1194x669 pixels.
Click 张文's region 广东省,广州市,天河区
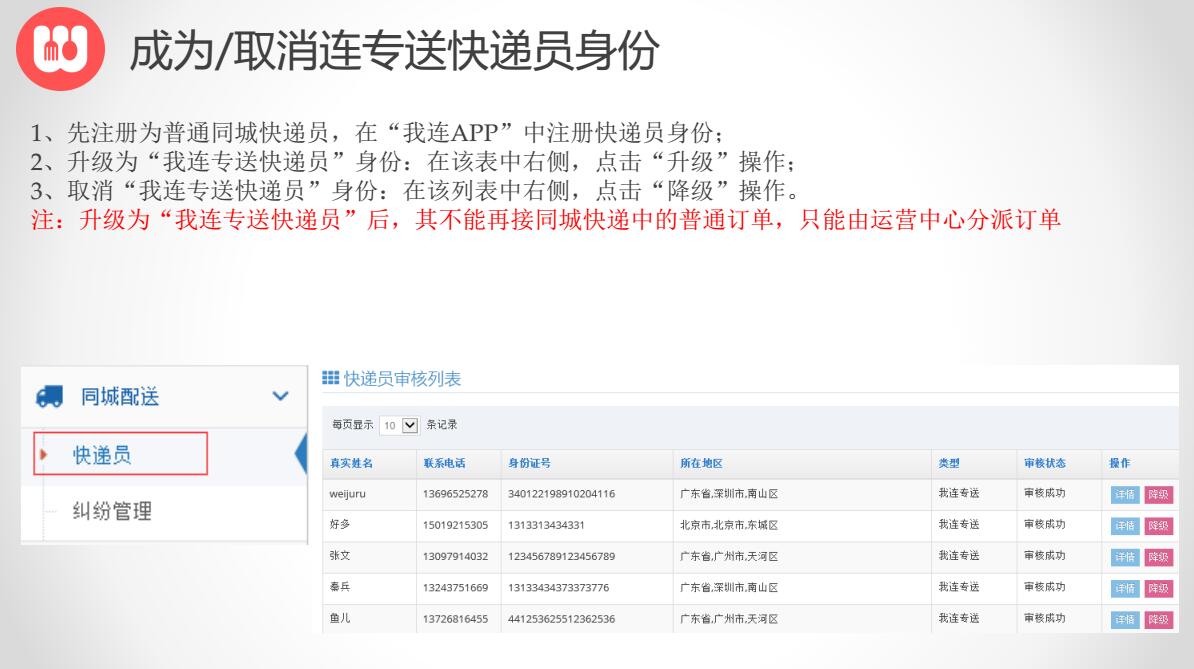click(x=729, y=556)
